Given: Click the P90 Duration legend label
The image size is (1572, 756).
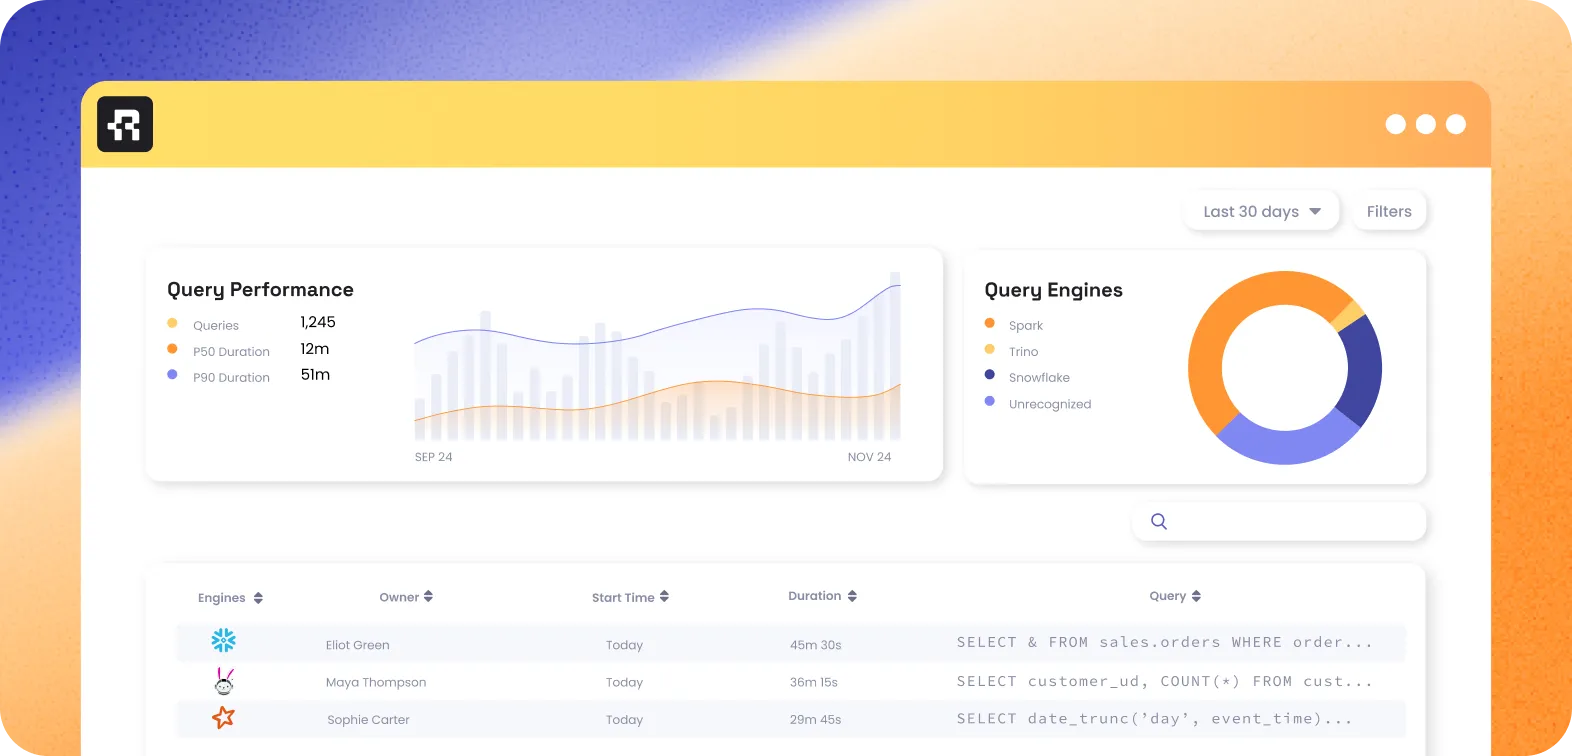Looking at the screenshot, I should (x=232, y=377).
